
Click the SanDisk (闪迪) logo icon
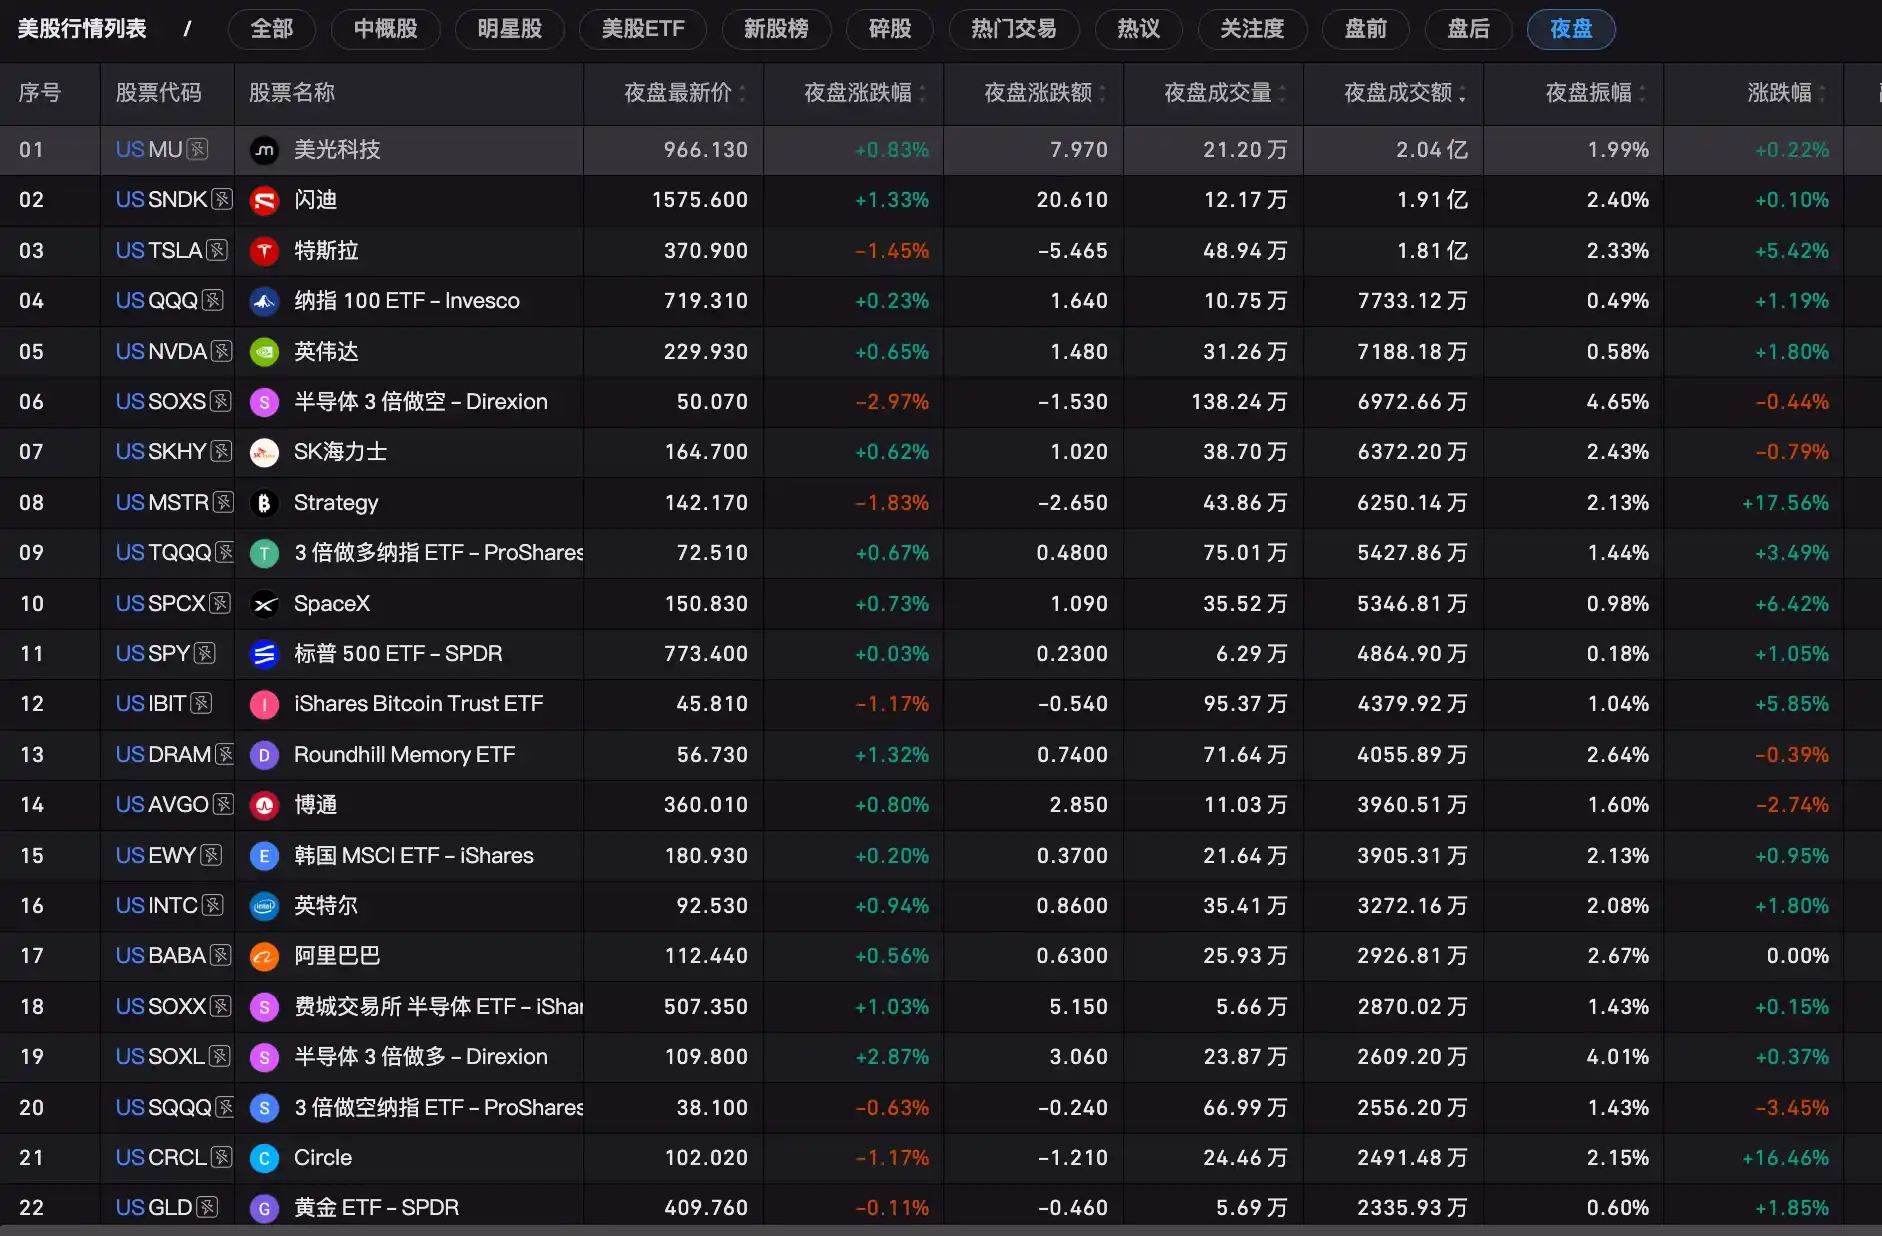[x=264, y=200]
